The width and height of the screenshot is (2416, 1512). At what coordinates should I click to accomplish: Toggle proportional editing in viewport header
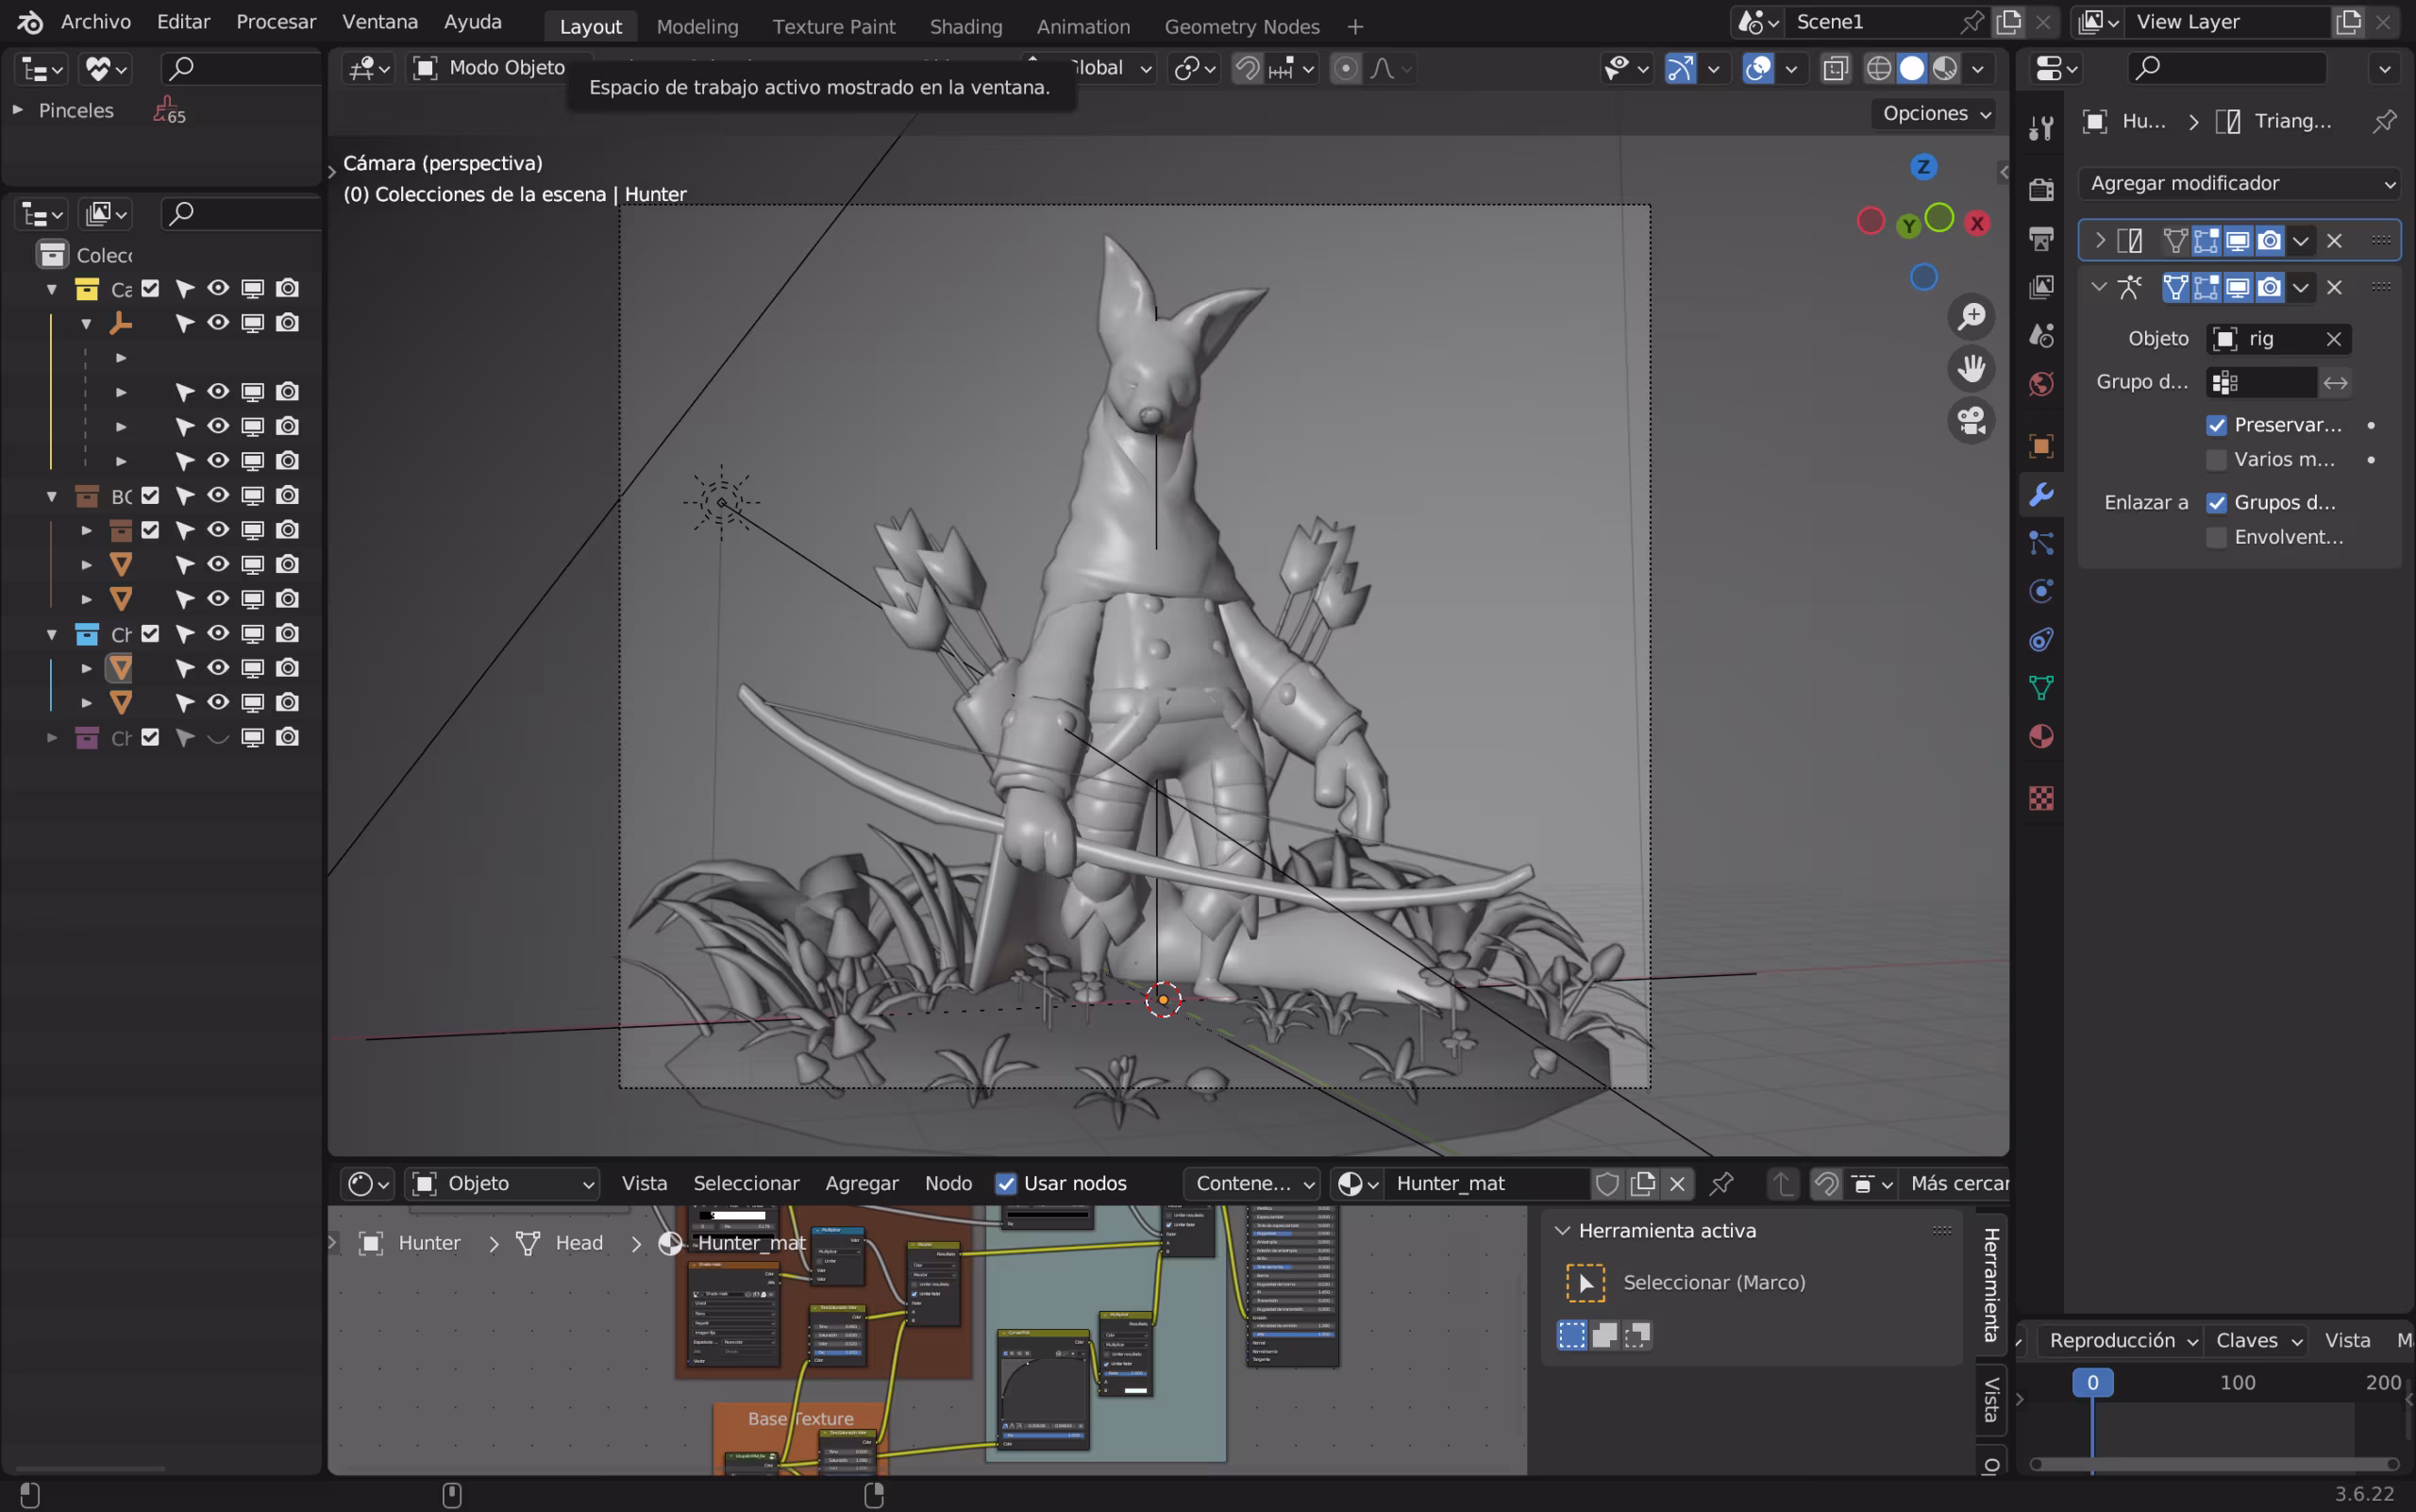pos(1346,68)
